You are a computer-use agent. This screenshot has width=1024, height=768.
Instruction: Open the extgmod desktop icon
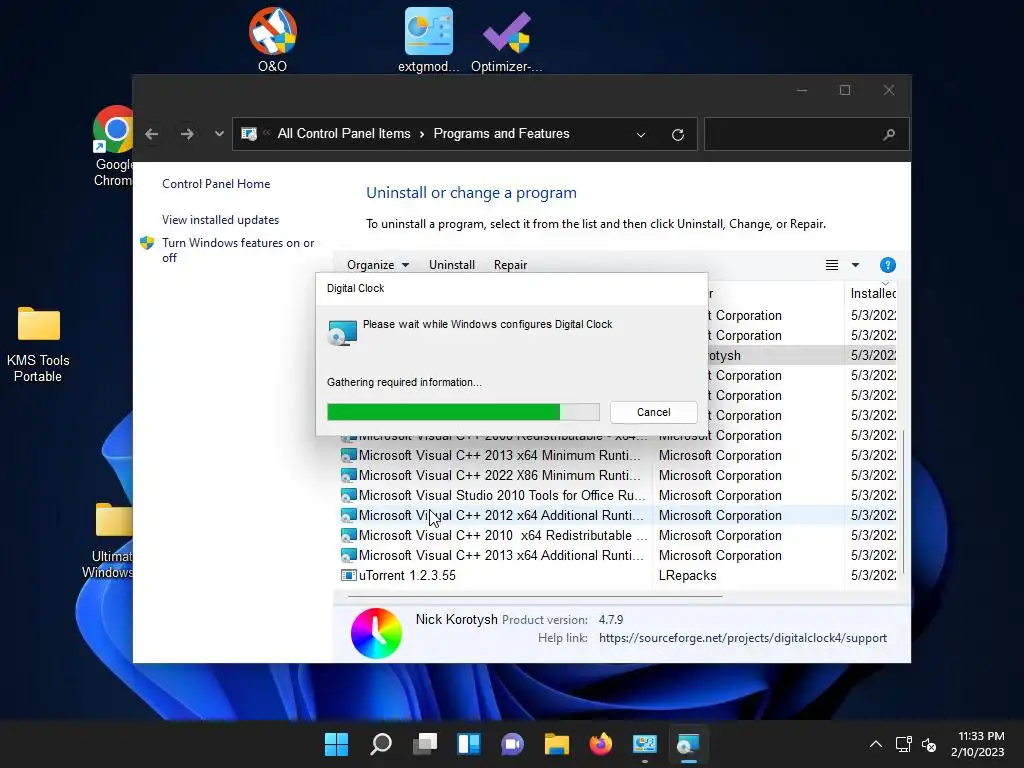pos(428,39)
